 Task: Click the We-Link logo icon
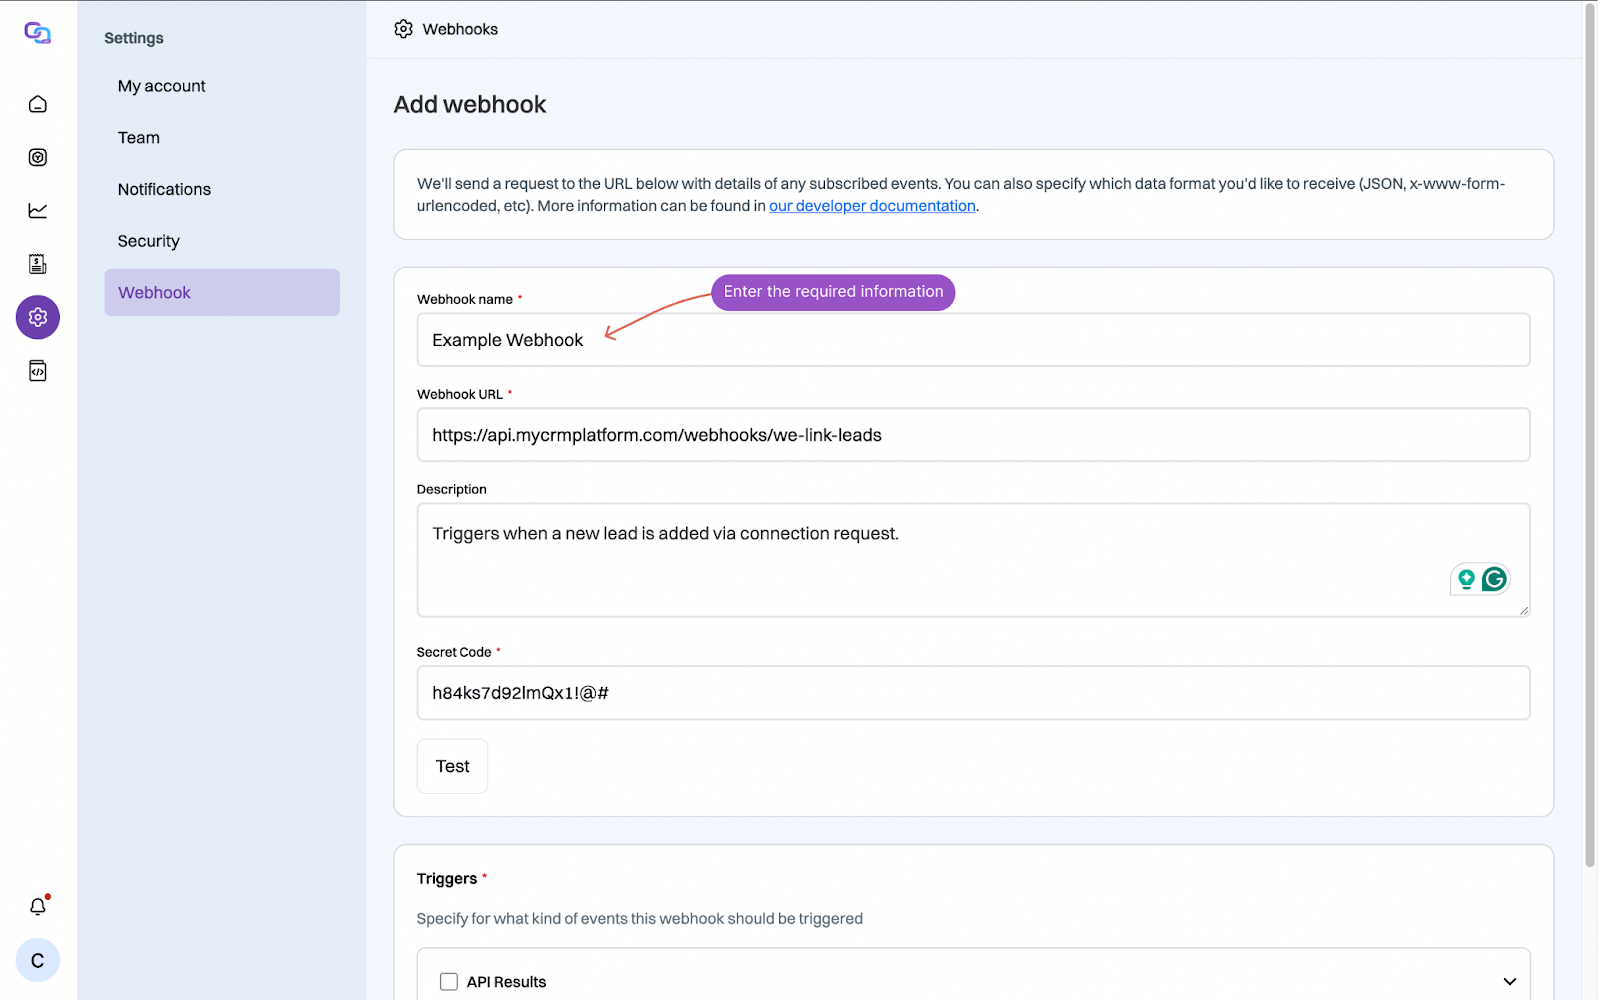[38, 33]
